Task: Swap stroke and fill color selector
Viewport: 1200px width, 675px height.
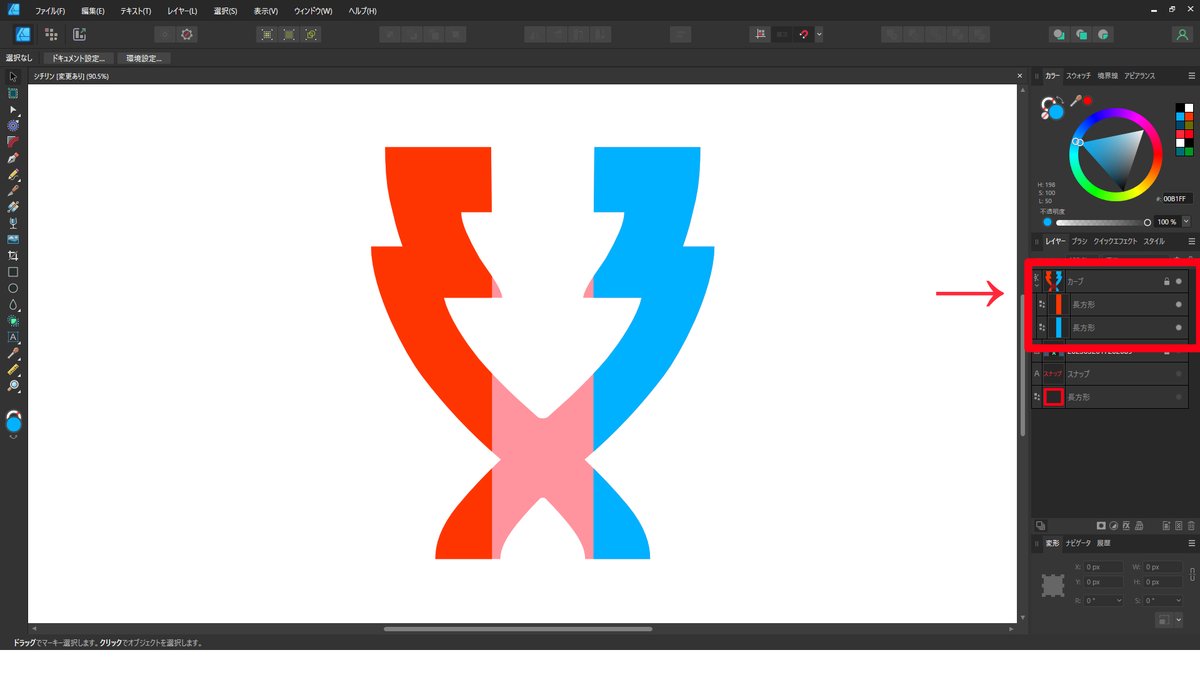Action: tap(1061, 99)
